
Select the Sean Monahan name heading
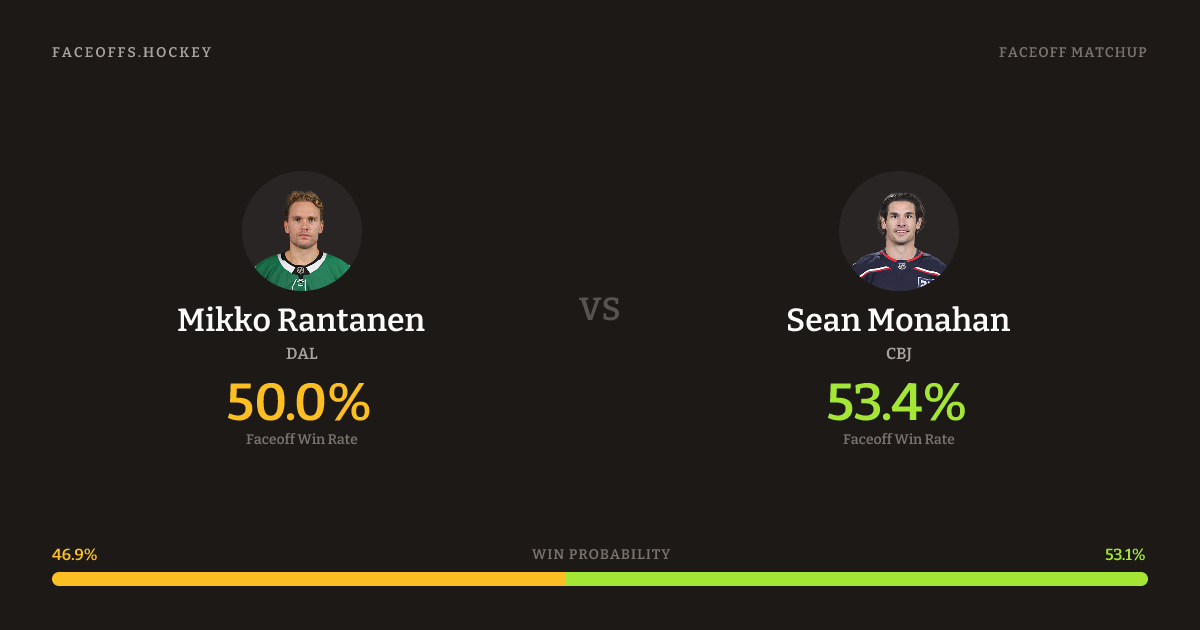tap(898, 320)
